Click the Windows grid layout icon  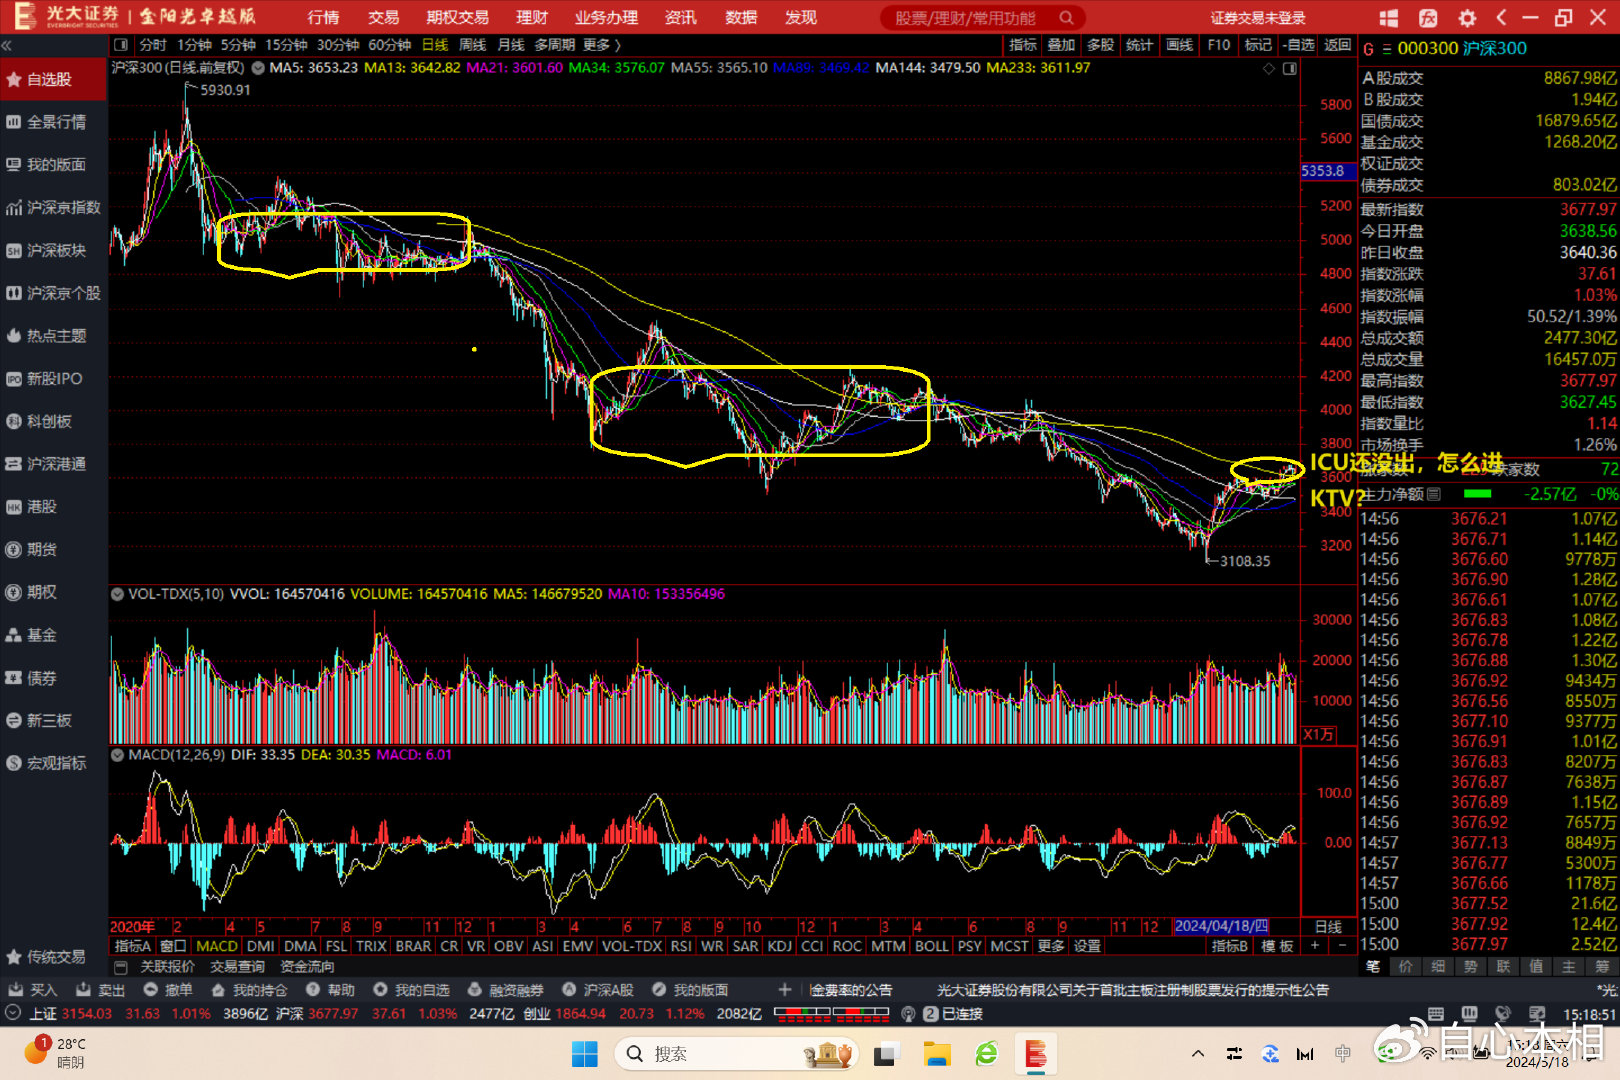[1389, 18]
